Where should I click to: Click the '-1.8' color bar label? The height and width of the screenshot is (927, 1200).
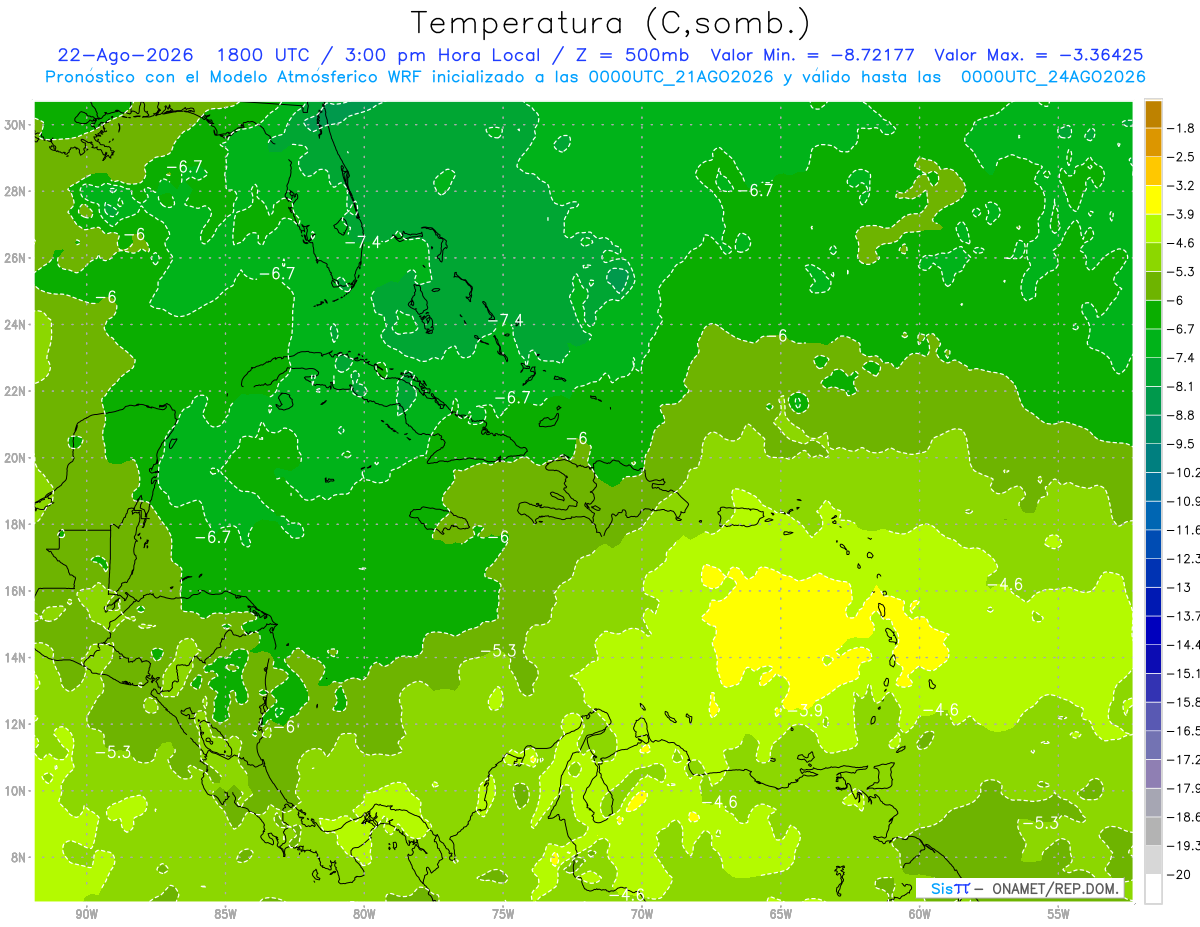click(x=1181, y=128)
